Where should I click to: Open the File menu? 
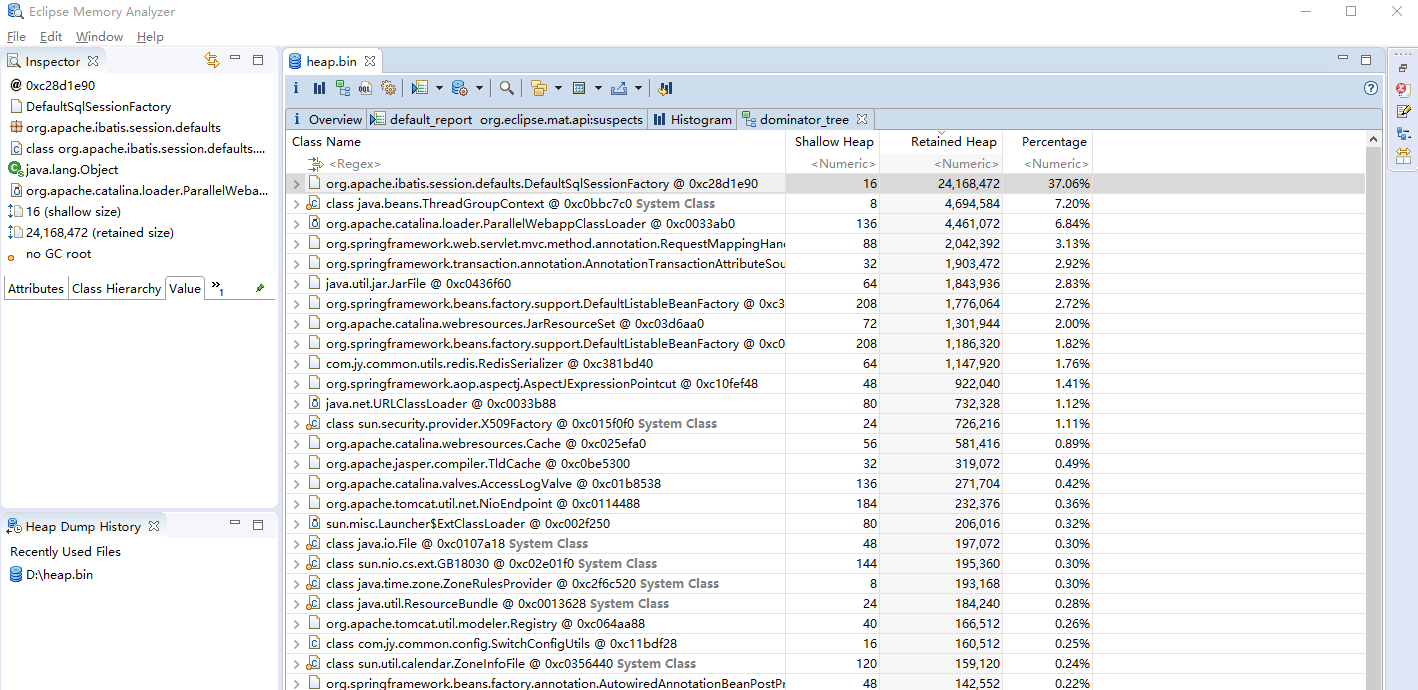[16, 37]
